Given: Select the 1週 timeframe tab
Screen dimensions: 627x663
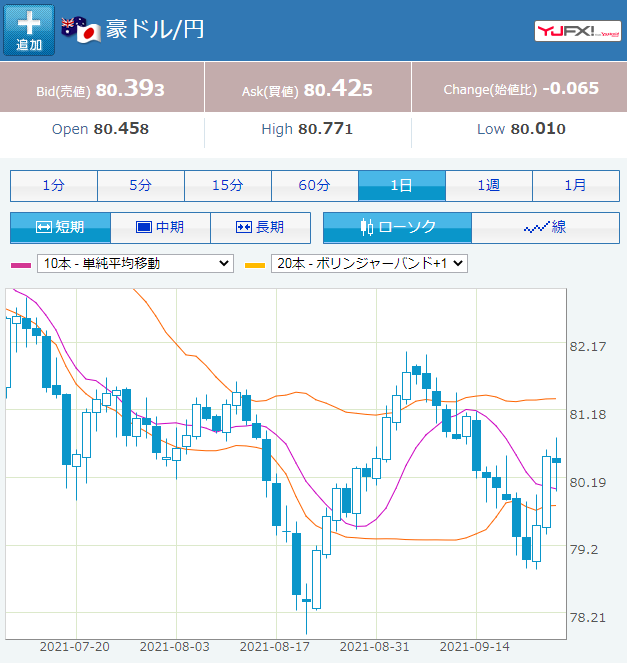Looking at the screenshot, I should (x=489, y=186).
